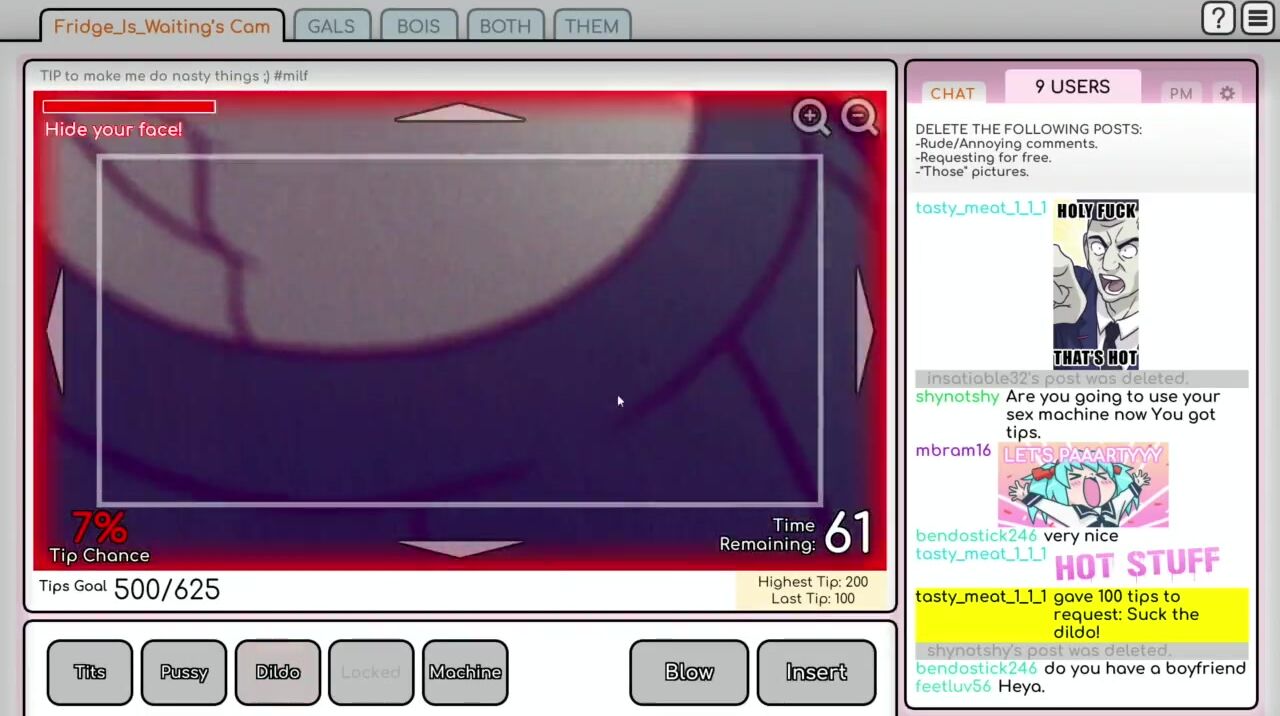Zoom in the camera view
Viewport: 1280px width, 716px height.
tap(810, 117)
